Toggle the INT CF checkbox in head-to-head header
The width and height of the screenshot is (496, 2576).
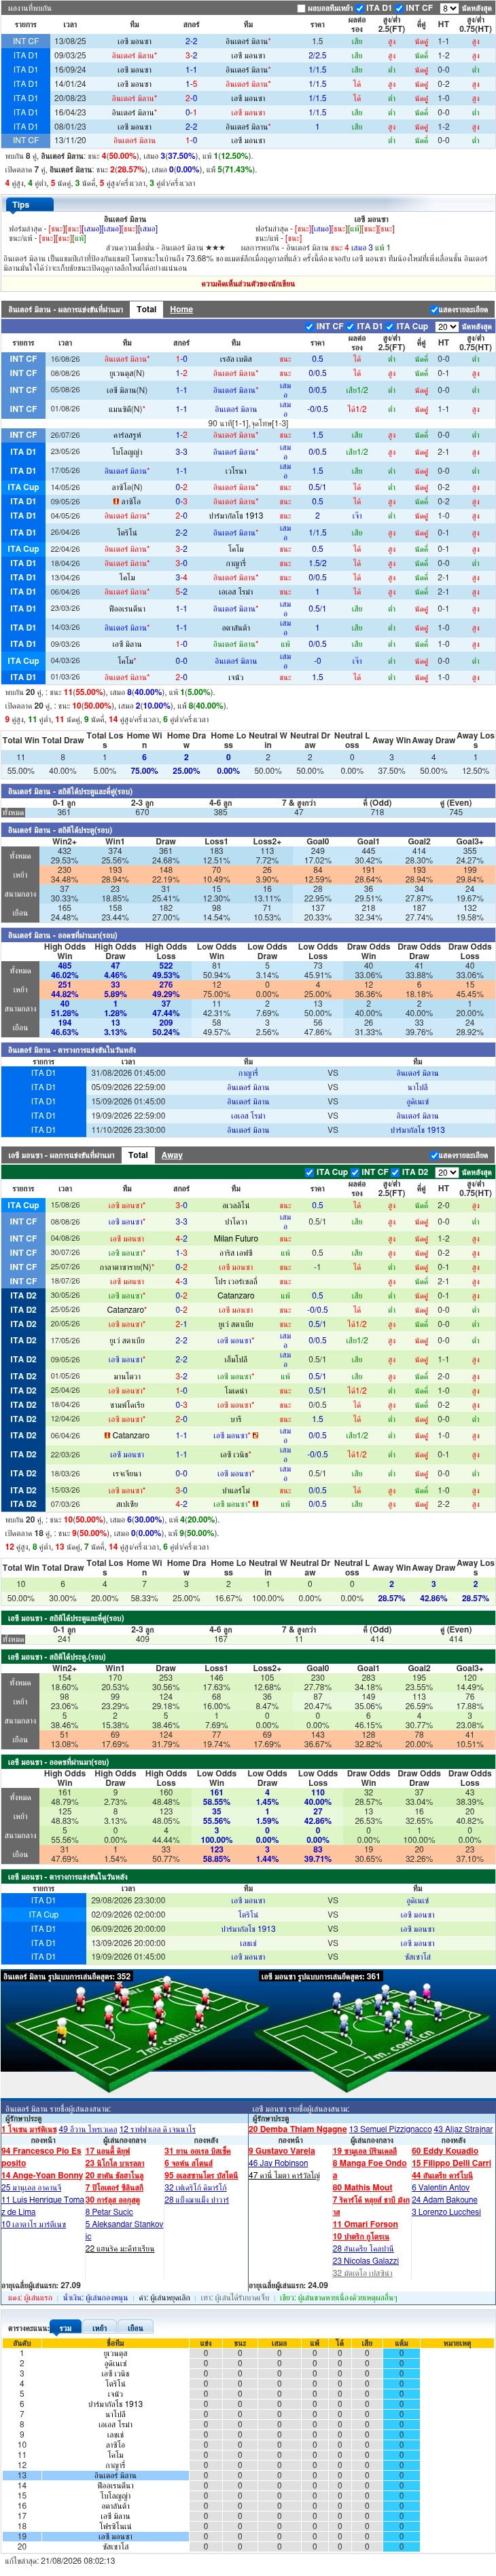(x=400, y=8)
